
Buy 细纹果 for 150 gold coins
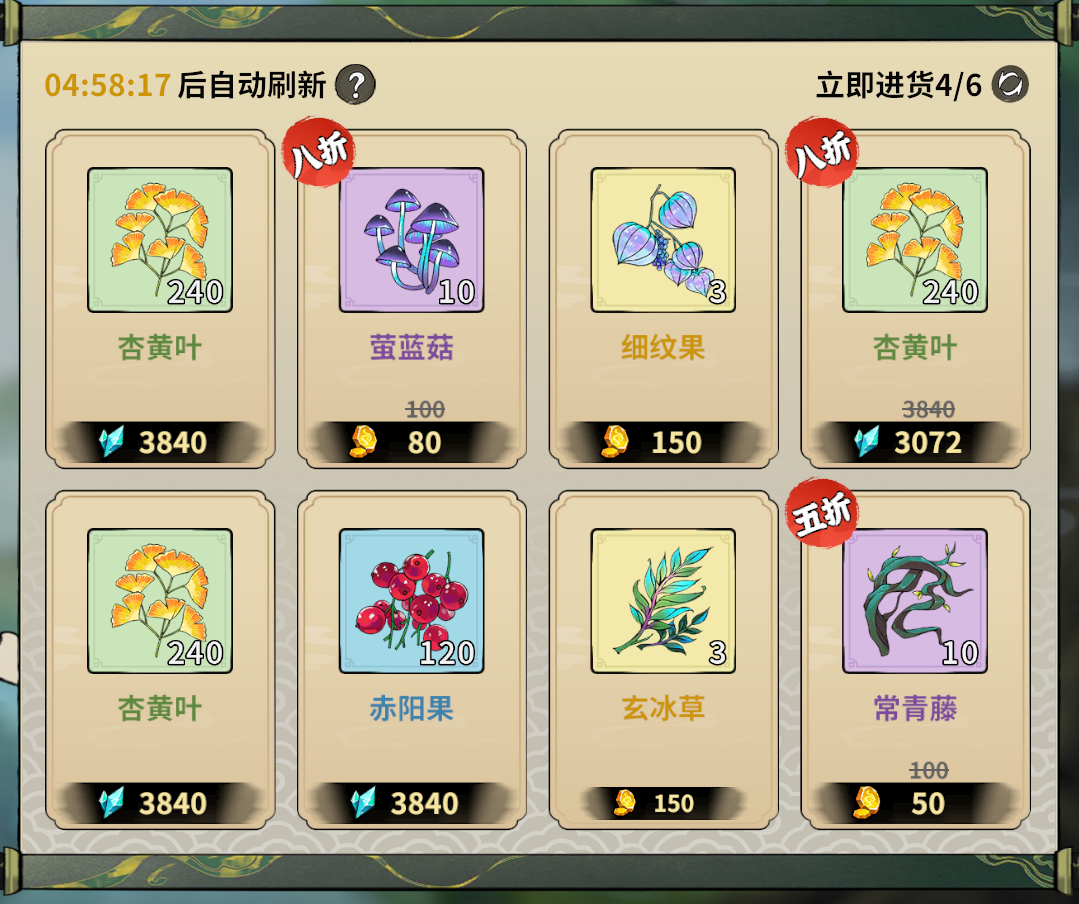663,442
